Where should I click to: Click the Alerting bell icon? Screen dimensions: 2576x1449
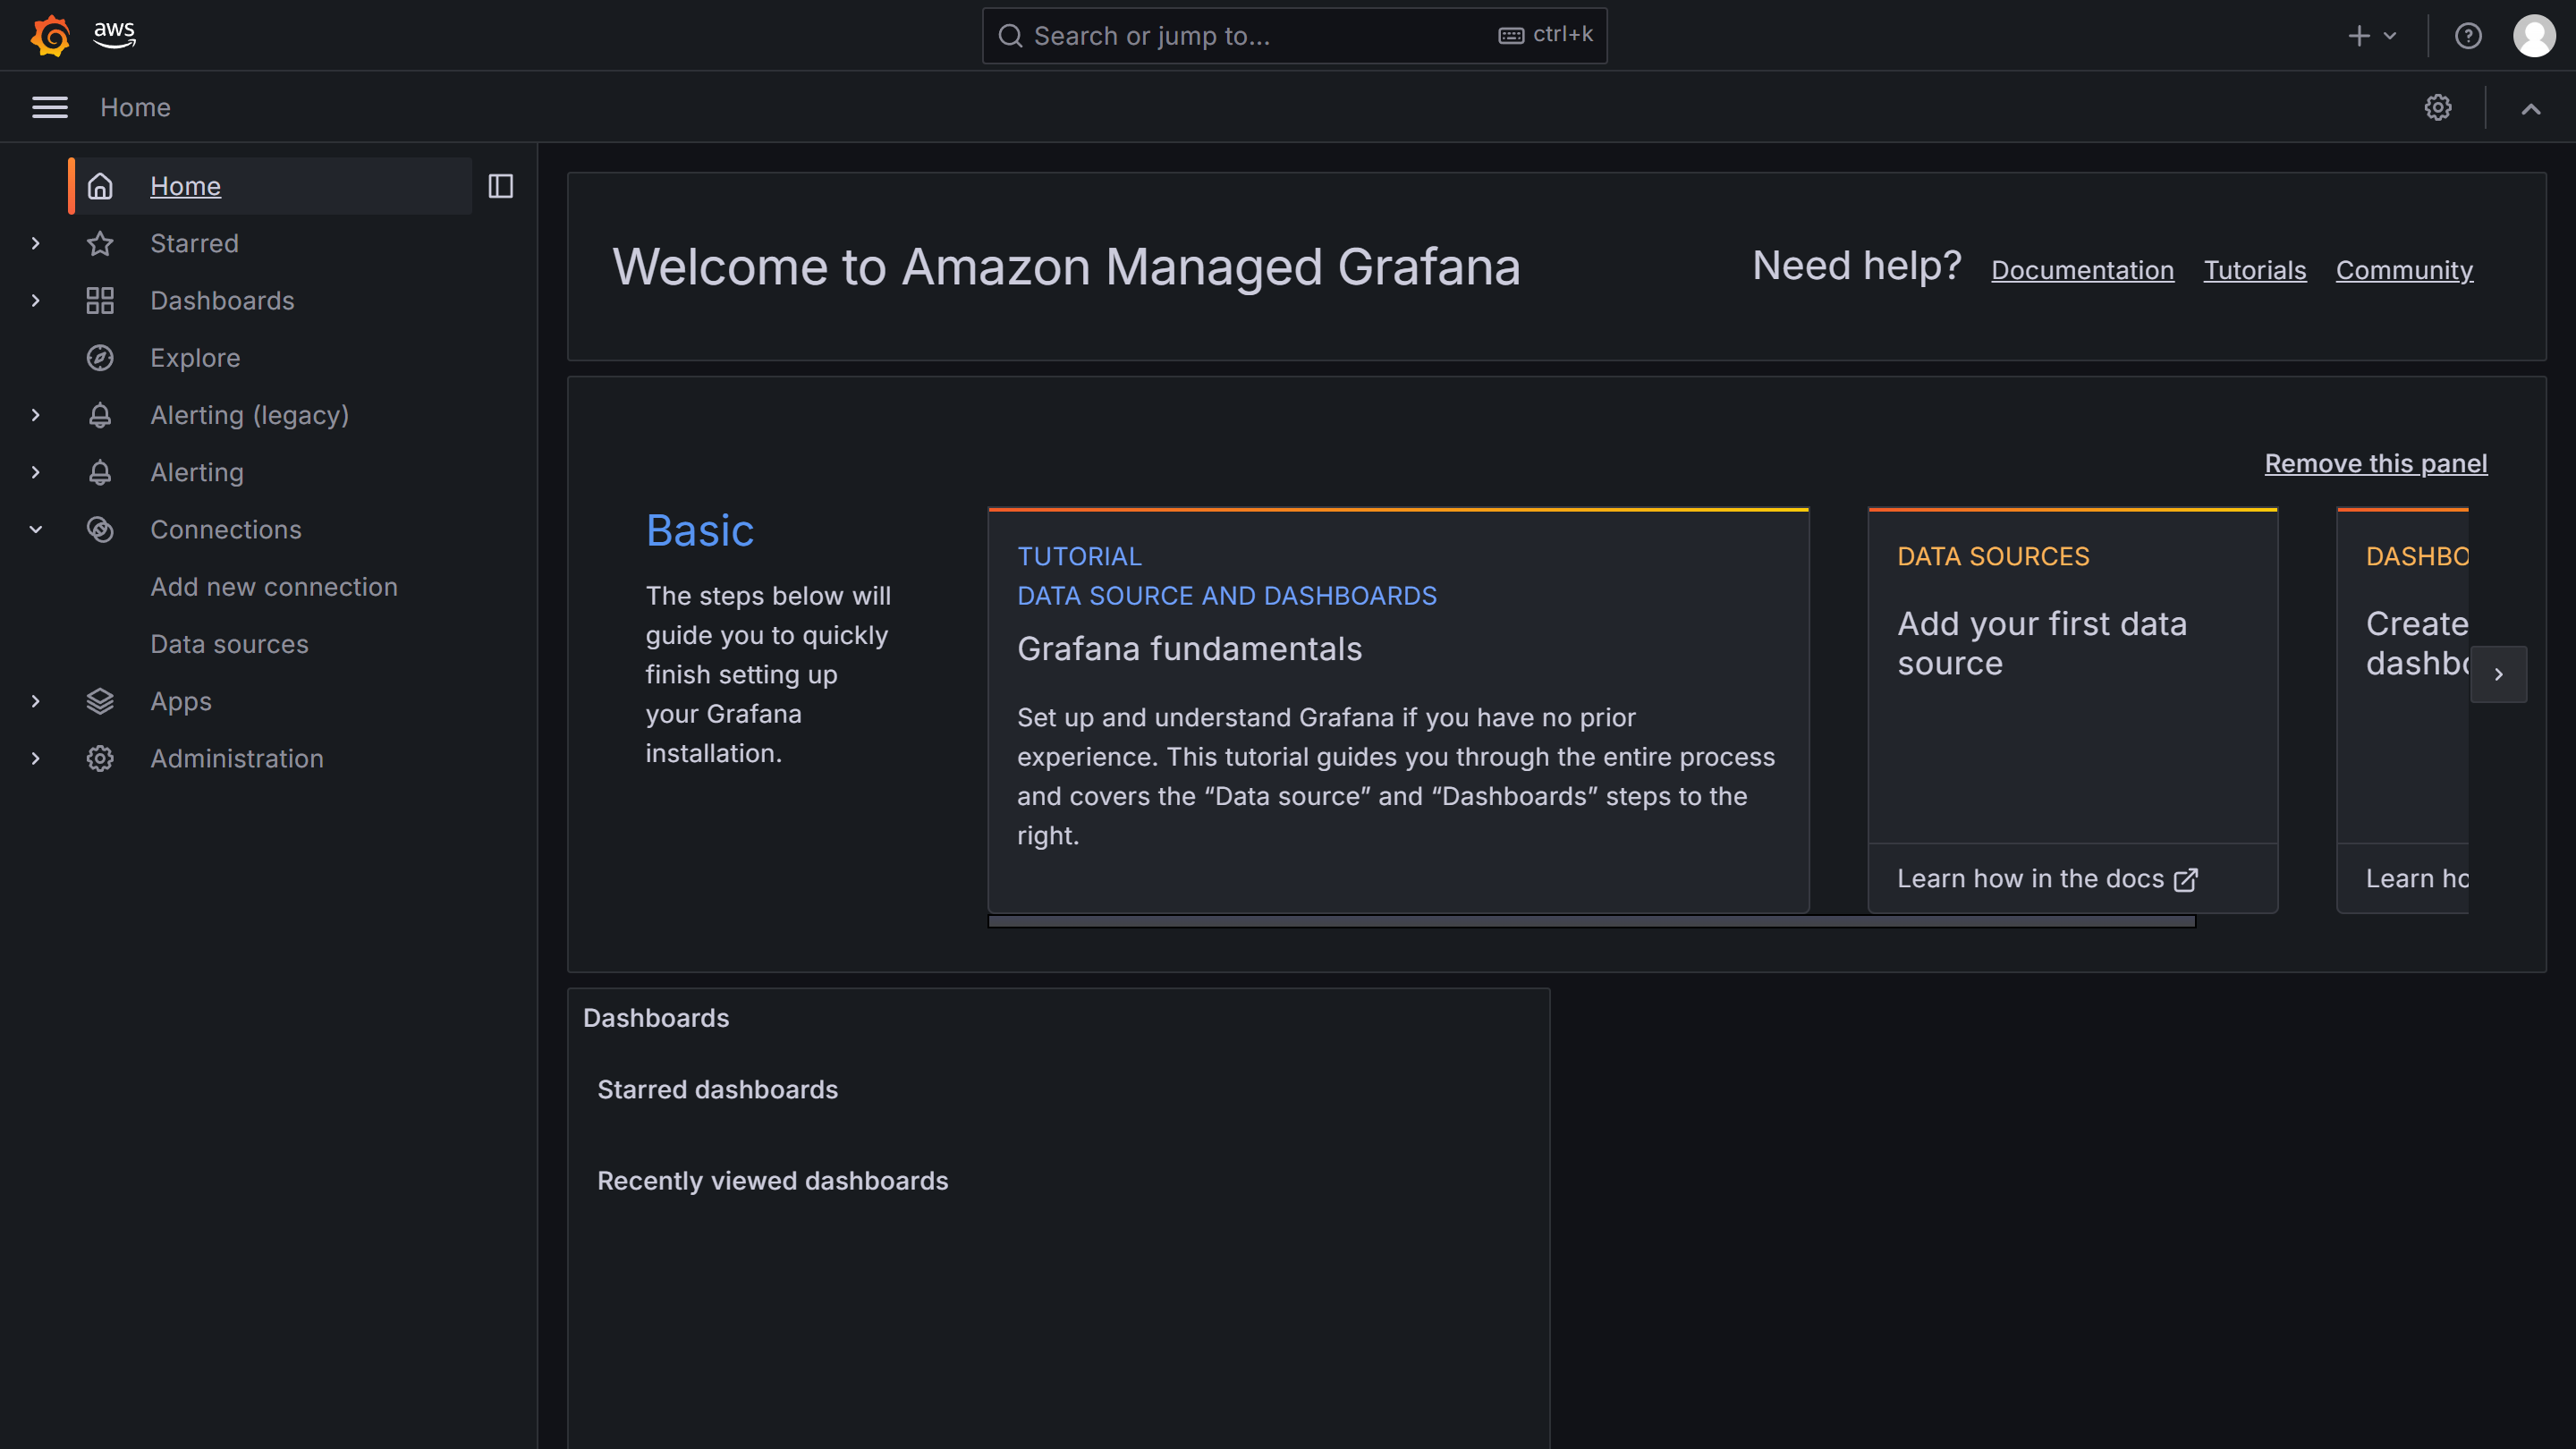(x=100, y=472)
